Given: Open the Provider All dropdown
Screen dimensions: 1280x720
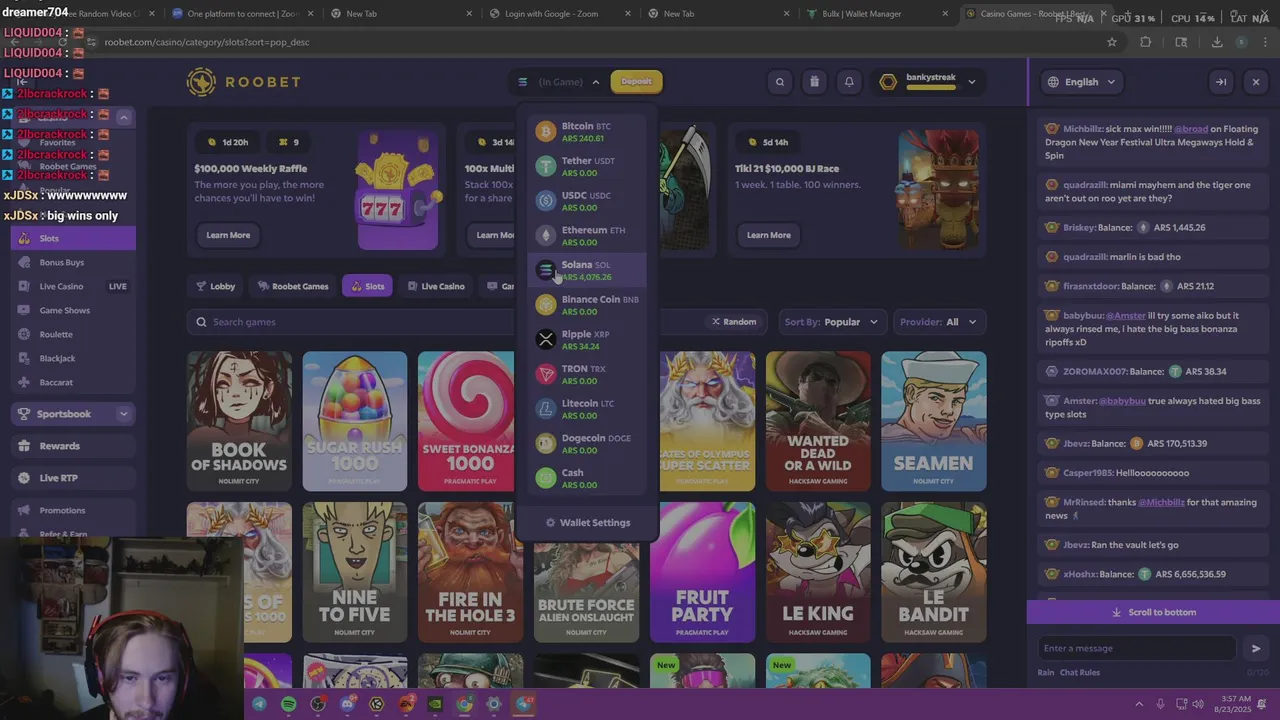Looking at the screenshot, I should (938, 322).
